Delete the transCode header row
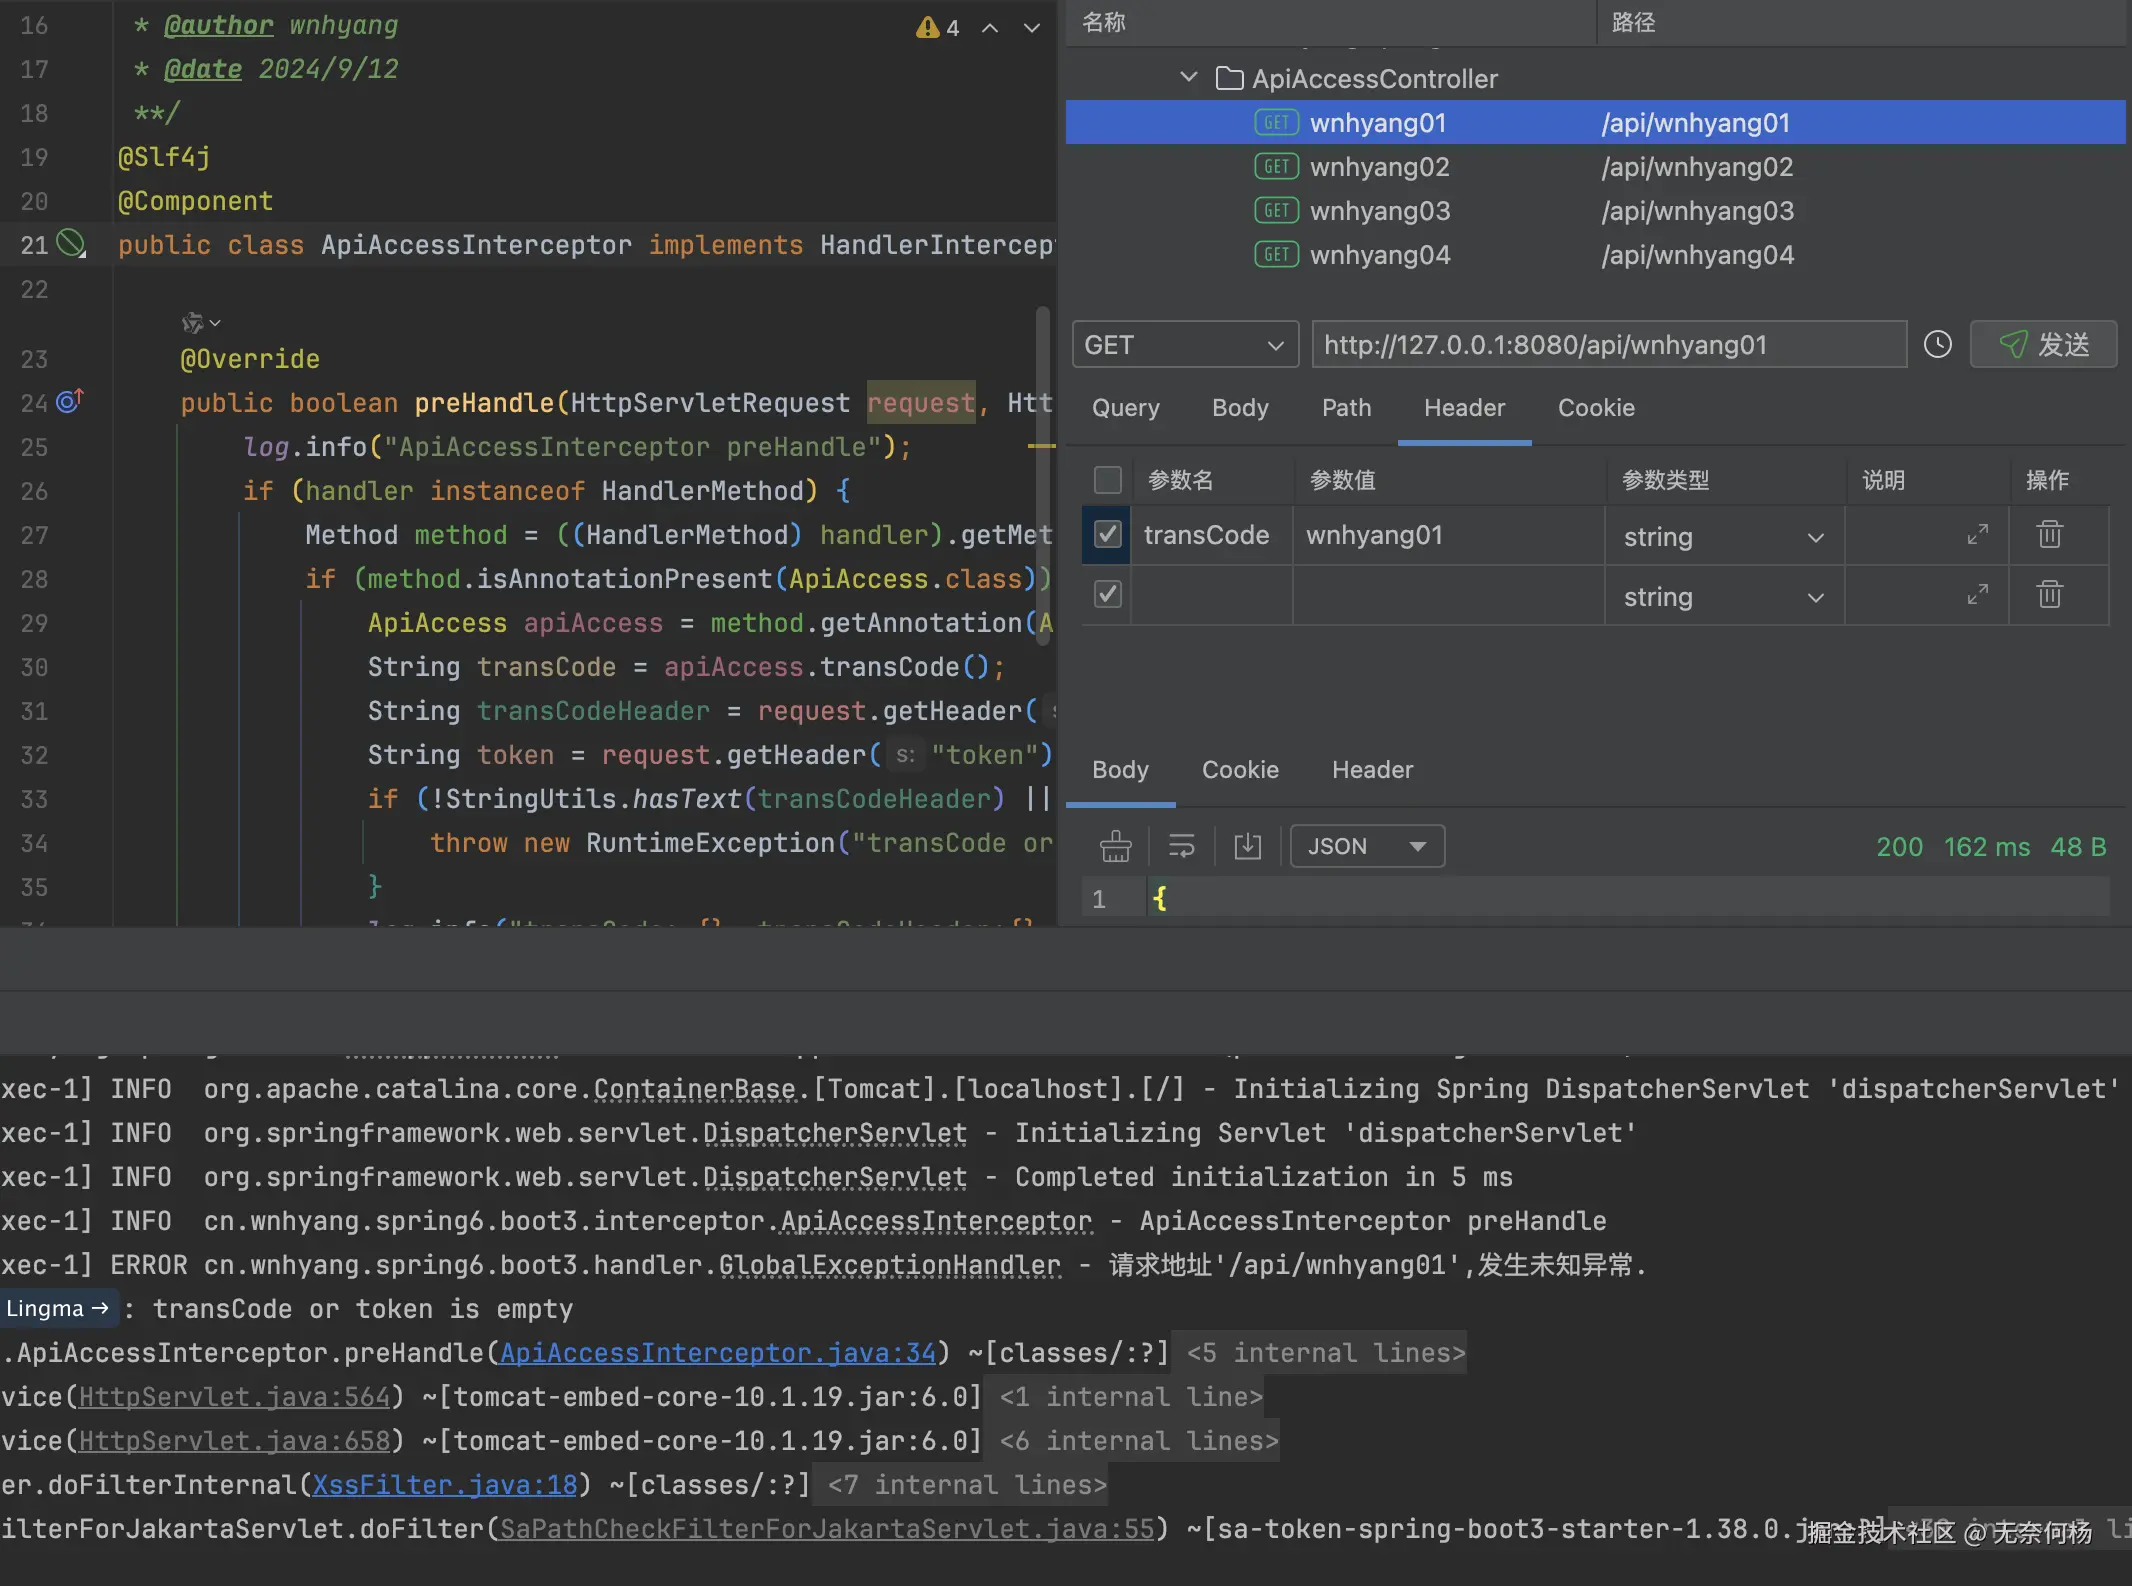2132x1586 pixels. pos(2049,535)
